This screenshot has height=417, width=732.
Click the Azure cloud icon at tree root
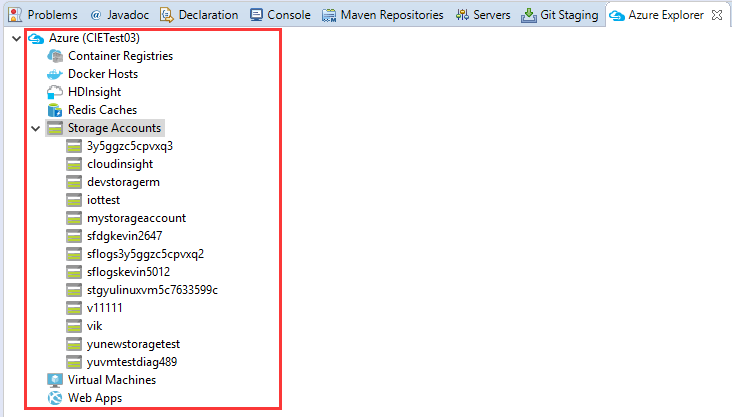click(x=36, y=38)
